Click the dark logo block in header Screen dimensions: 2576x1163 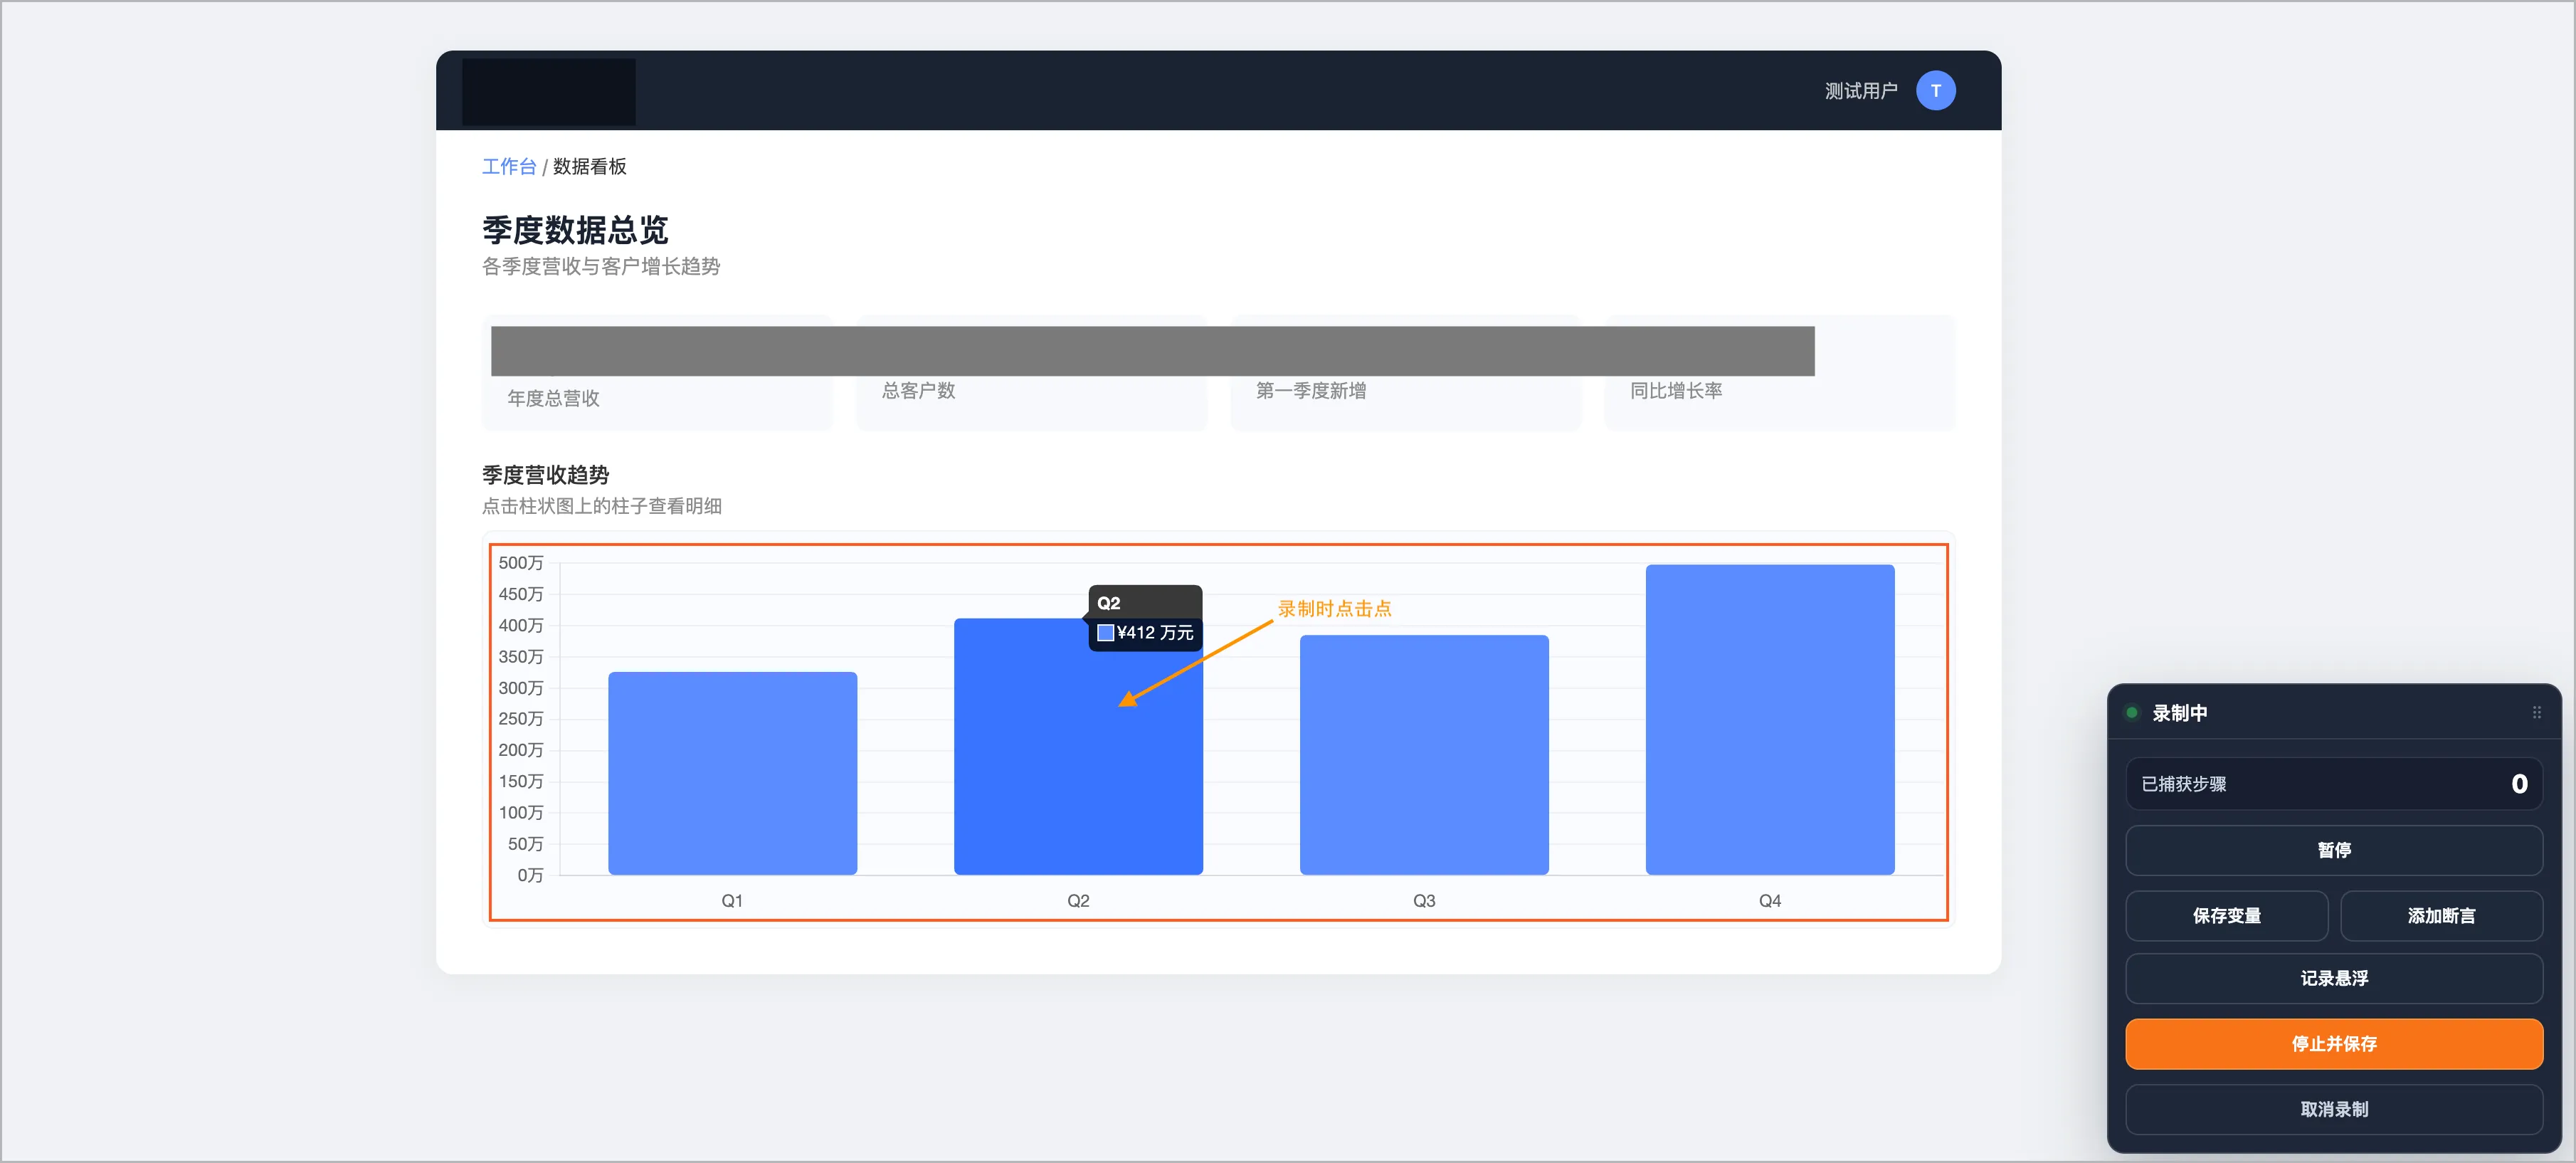pos(548,91)
